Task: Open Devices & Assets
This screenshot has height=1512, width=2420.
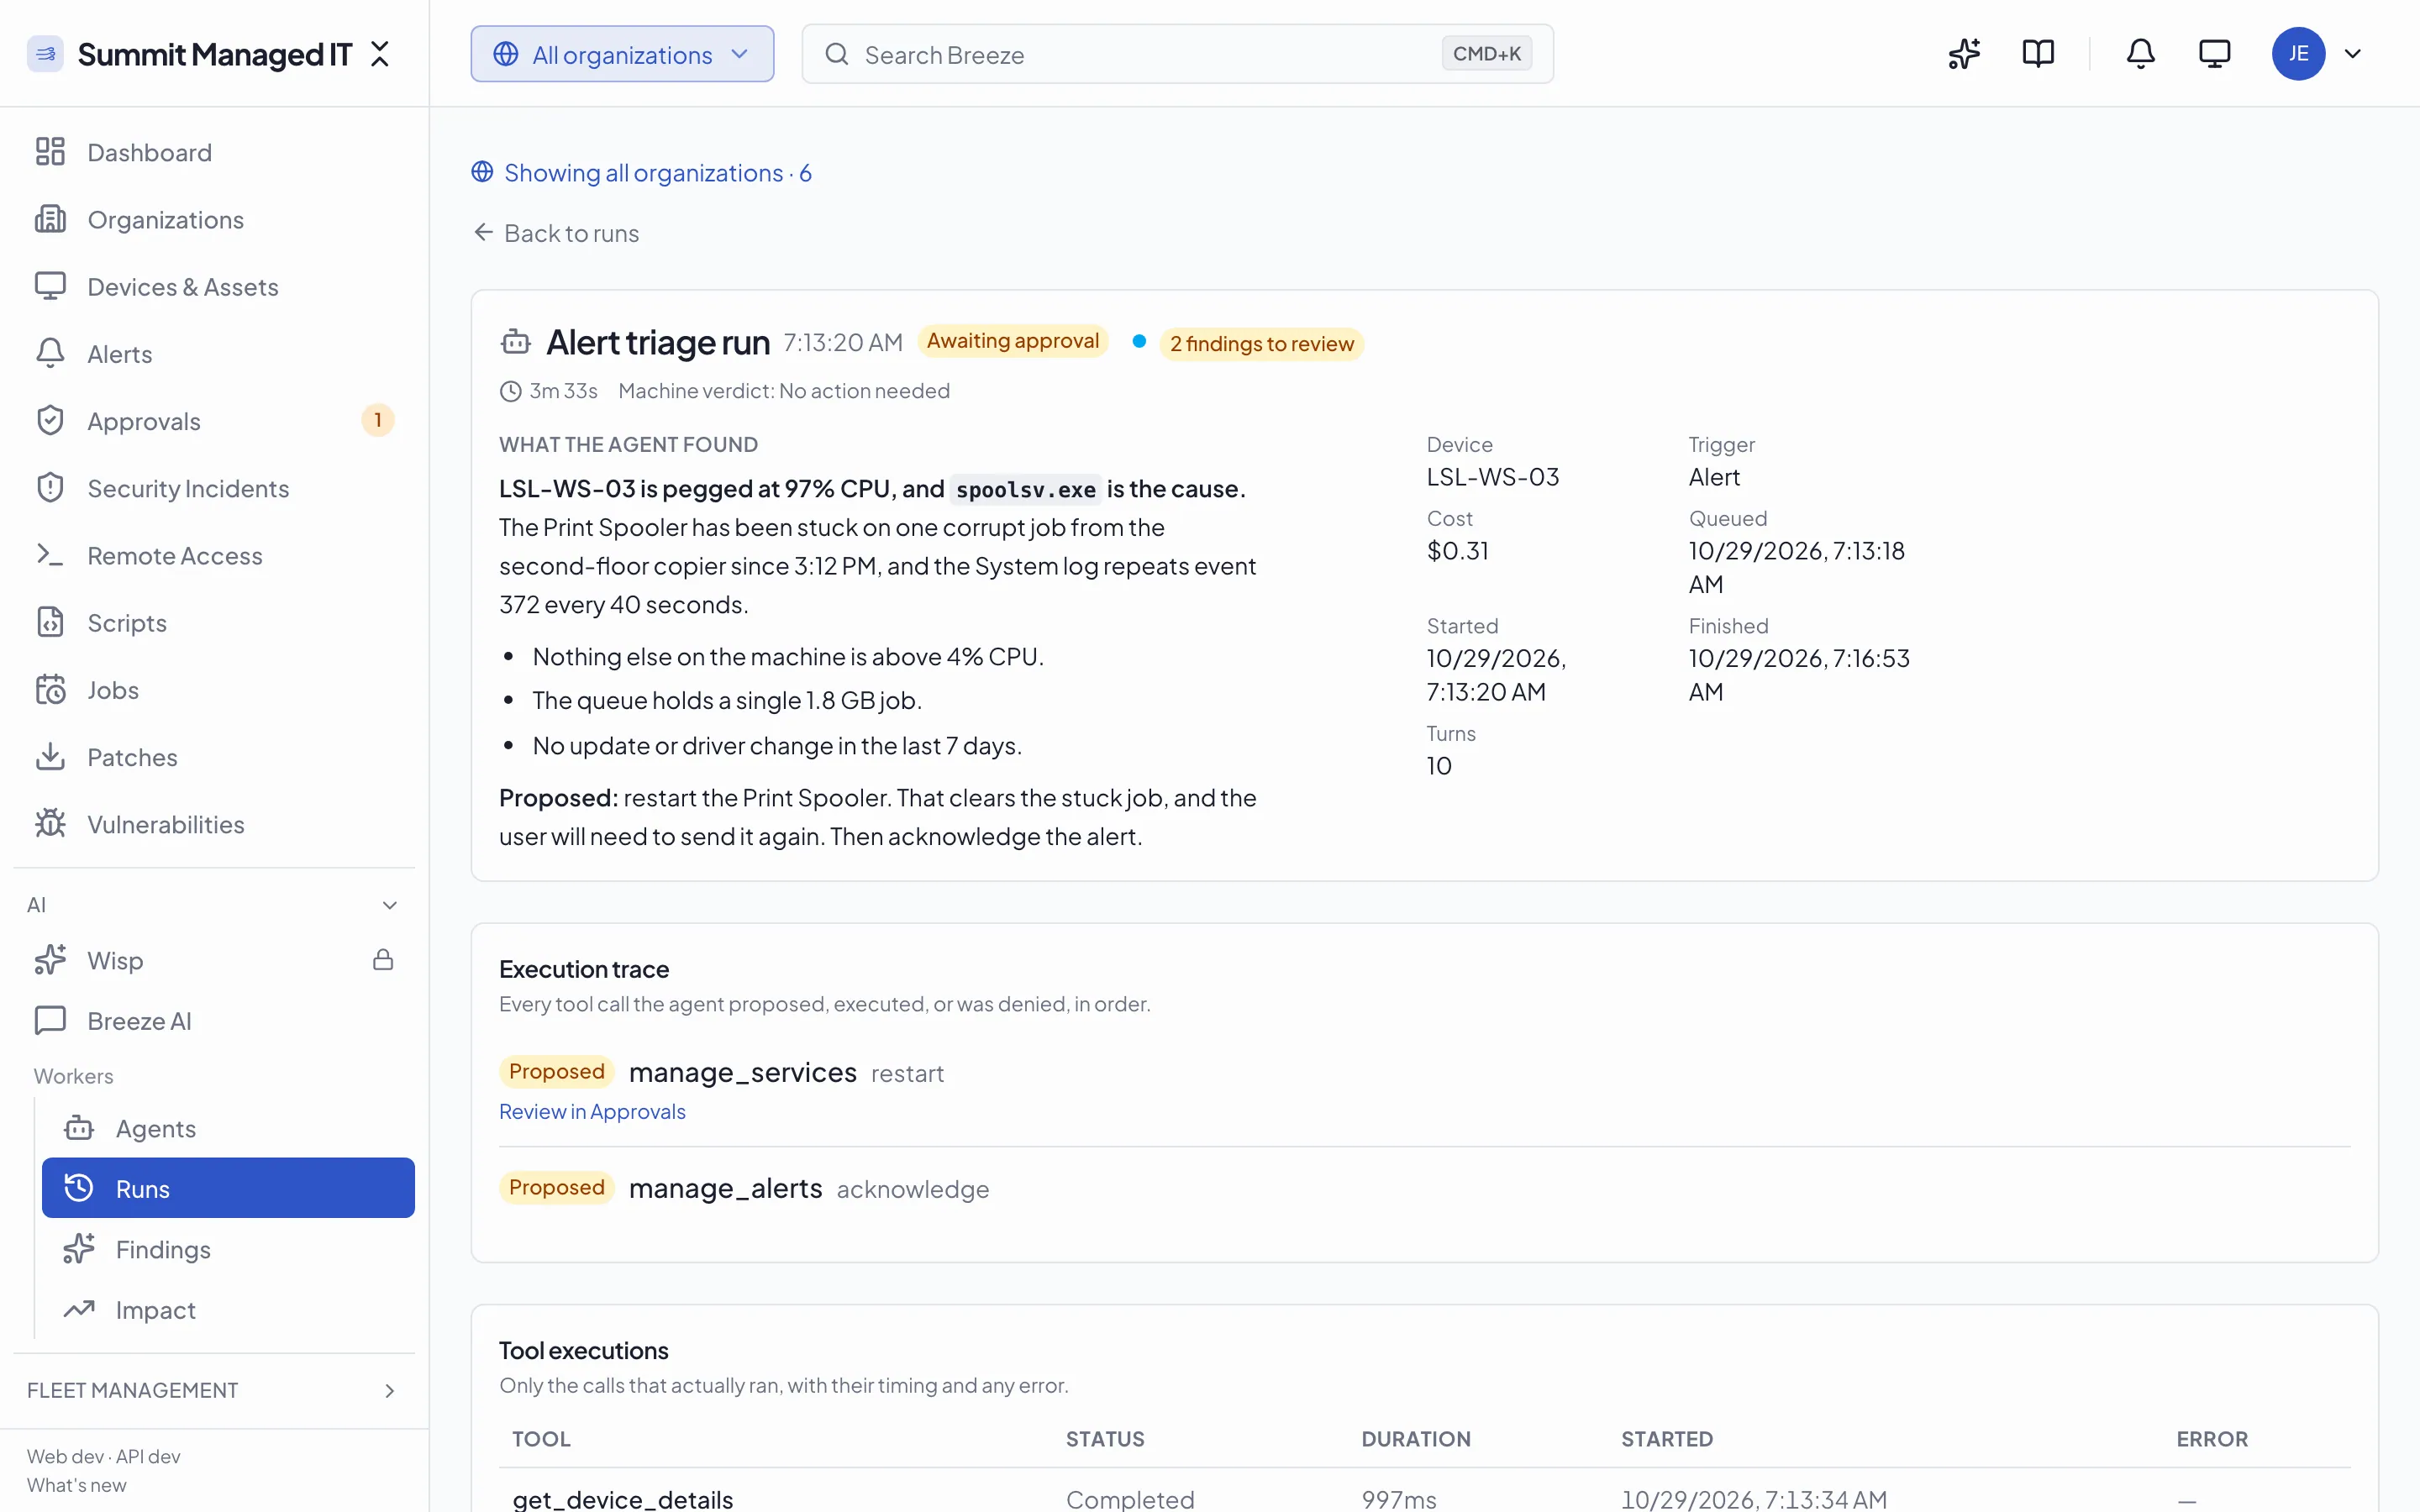Action: point(215,286)
